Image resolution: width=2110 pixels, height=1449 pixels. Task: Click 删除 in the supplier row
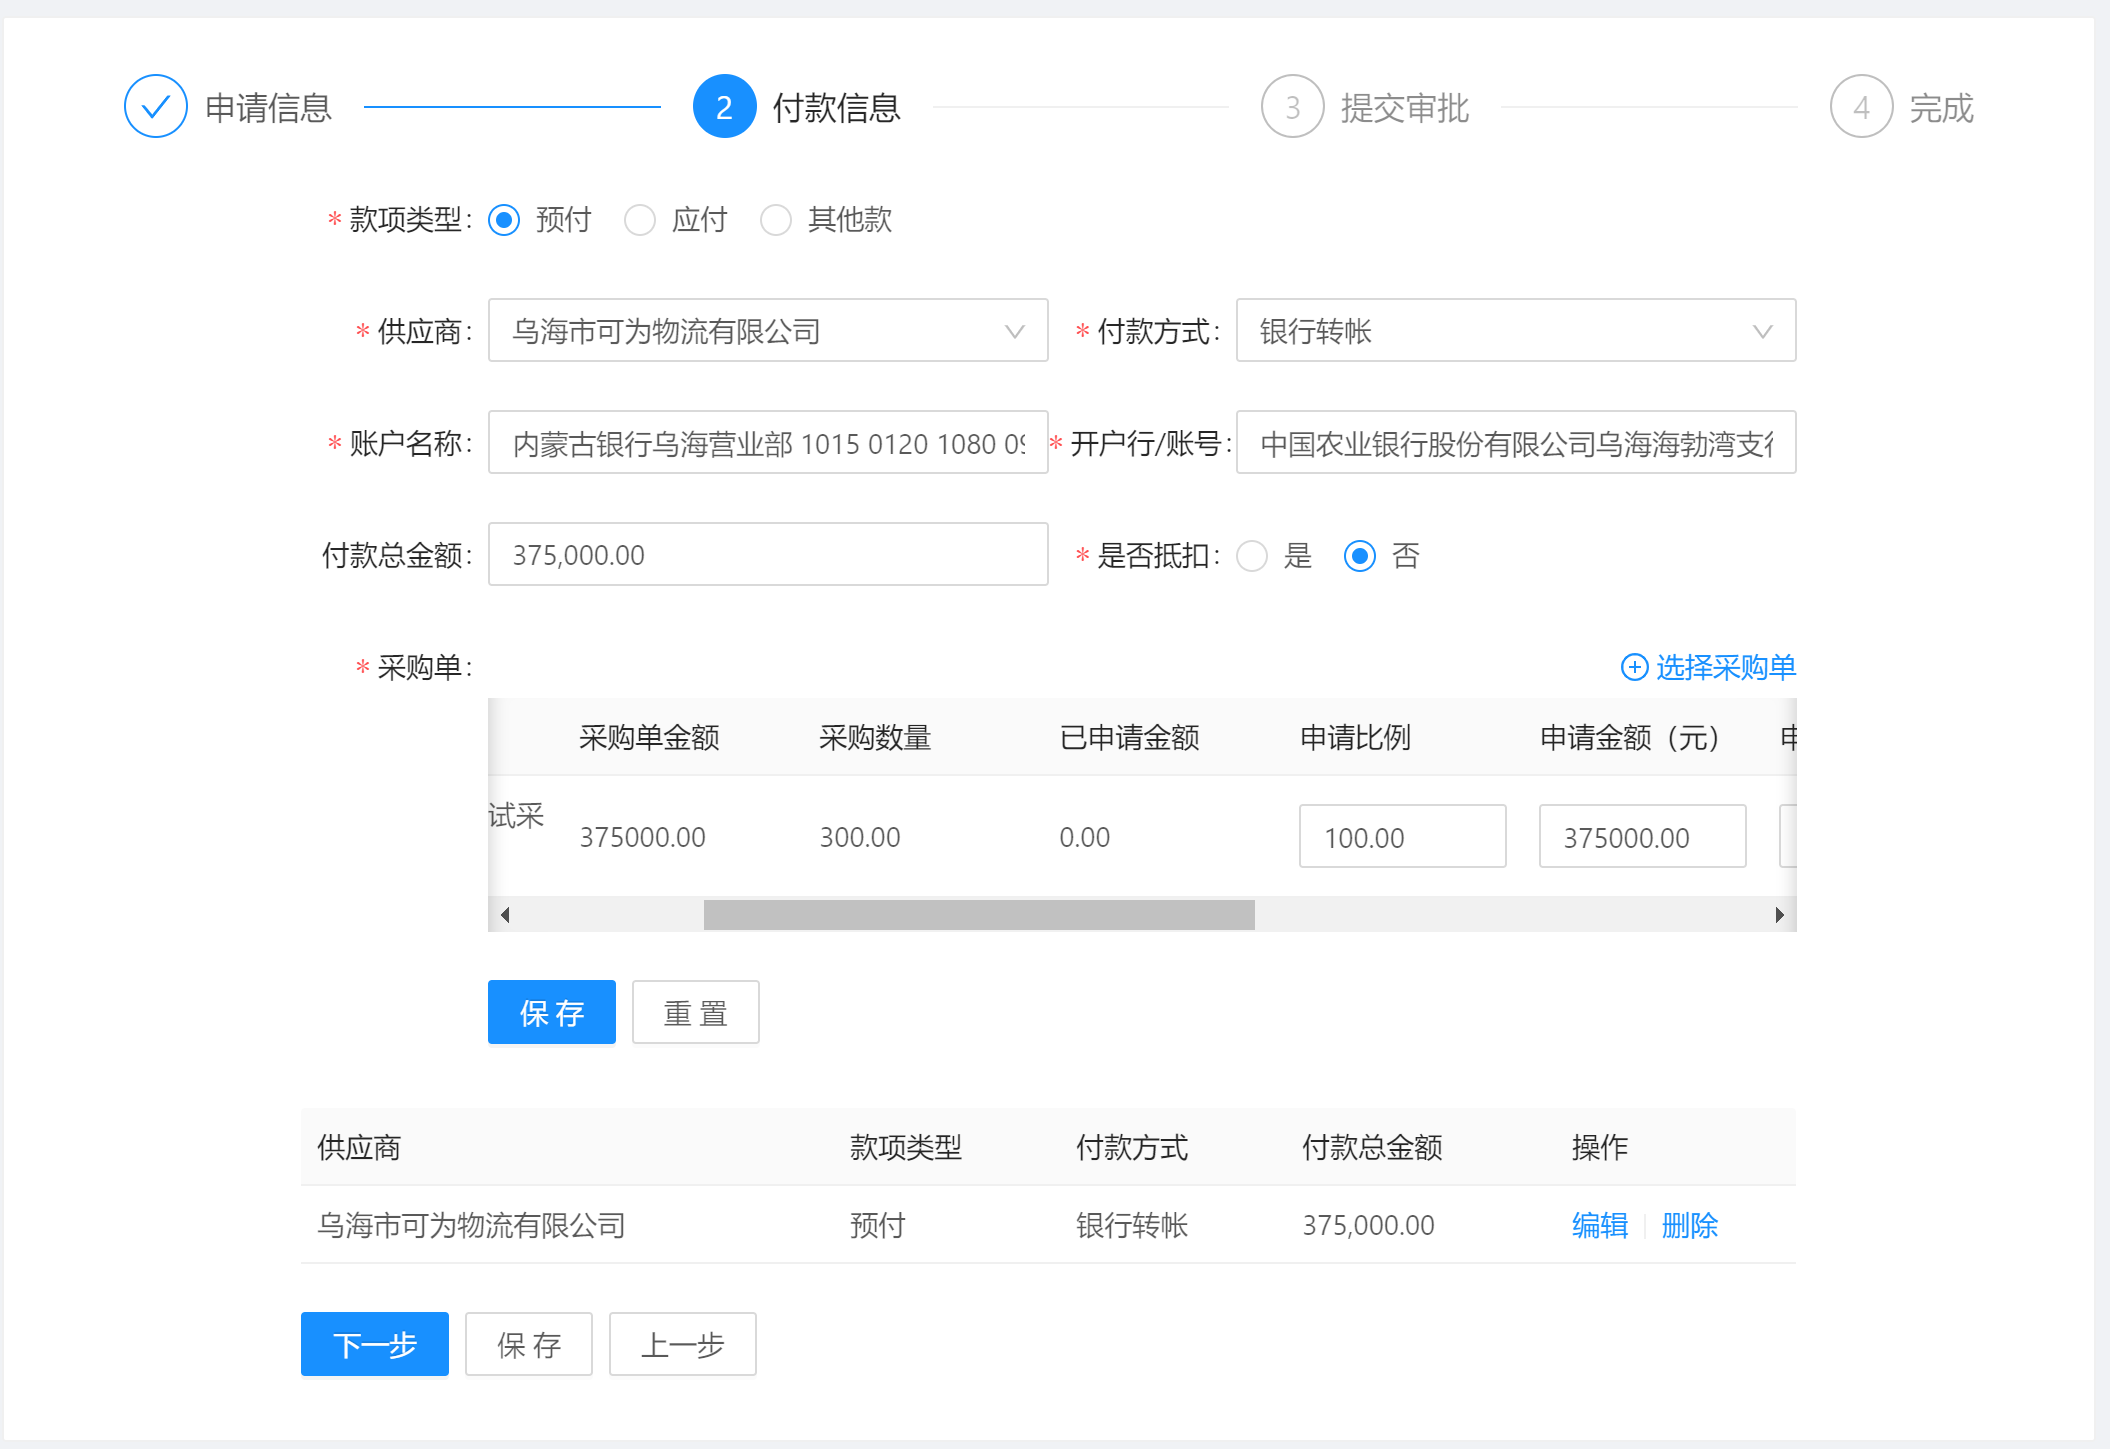(1689, 1225)
